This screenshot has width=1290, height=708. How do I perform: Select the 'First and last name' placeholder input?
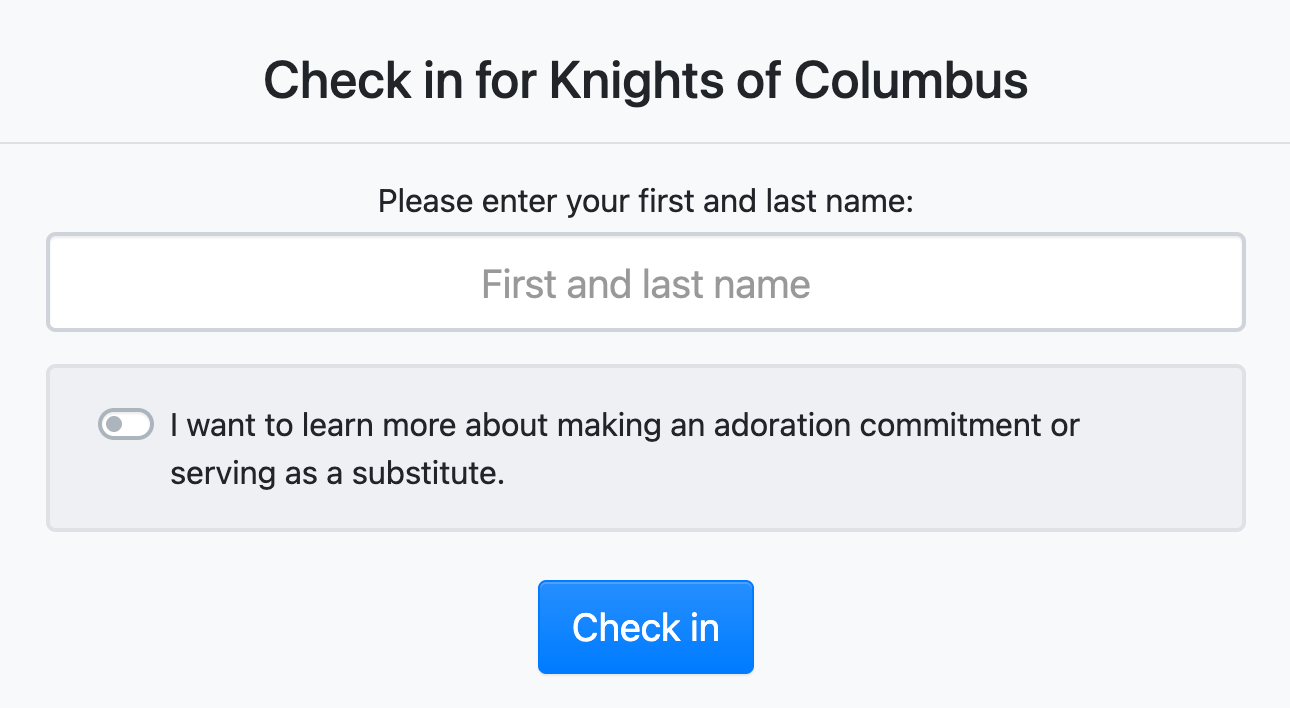click(x=645, y=283)
